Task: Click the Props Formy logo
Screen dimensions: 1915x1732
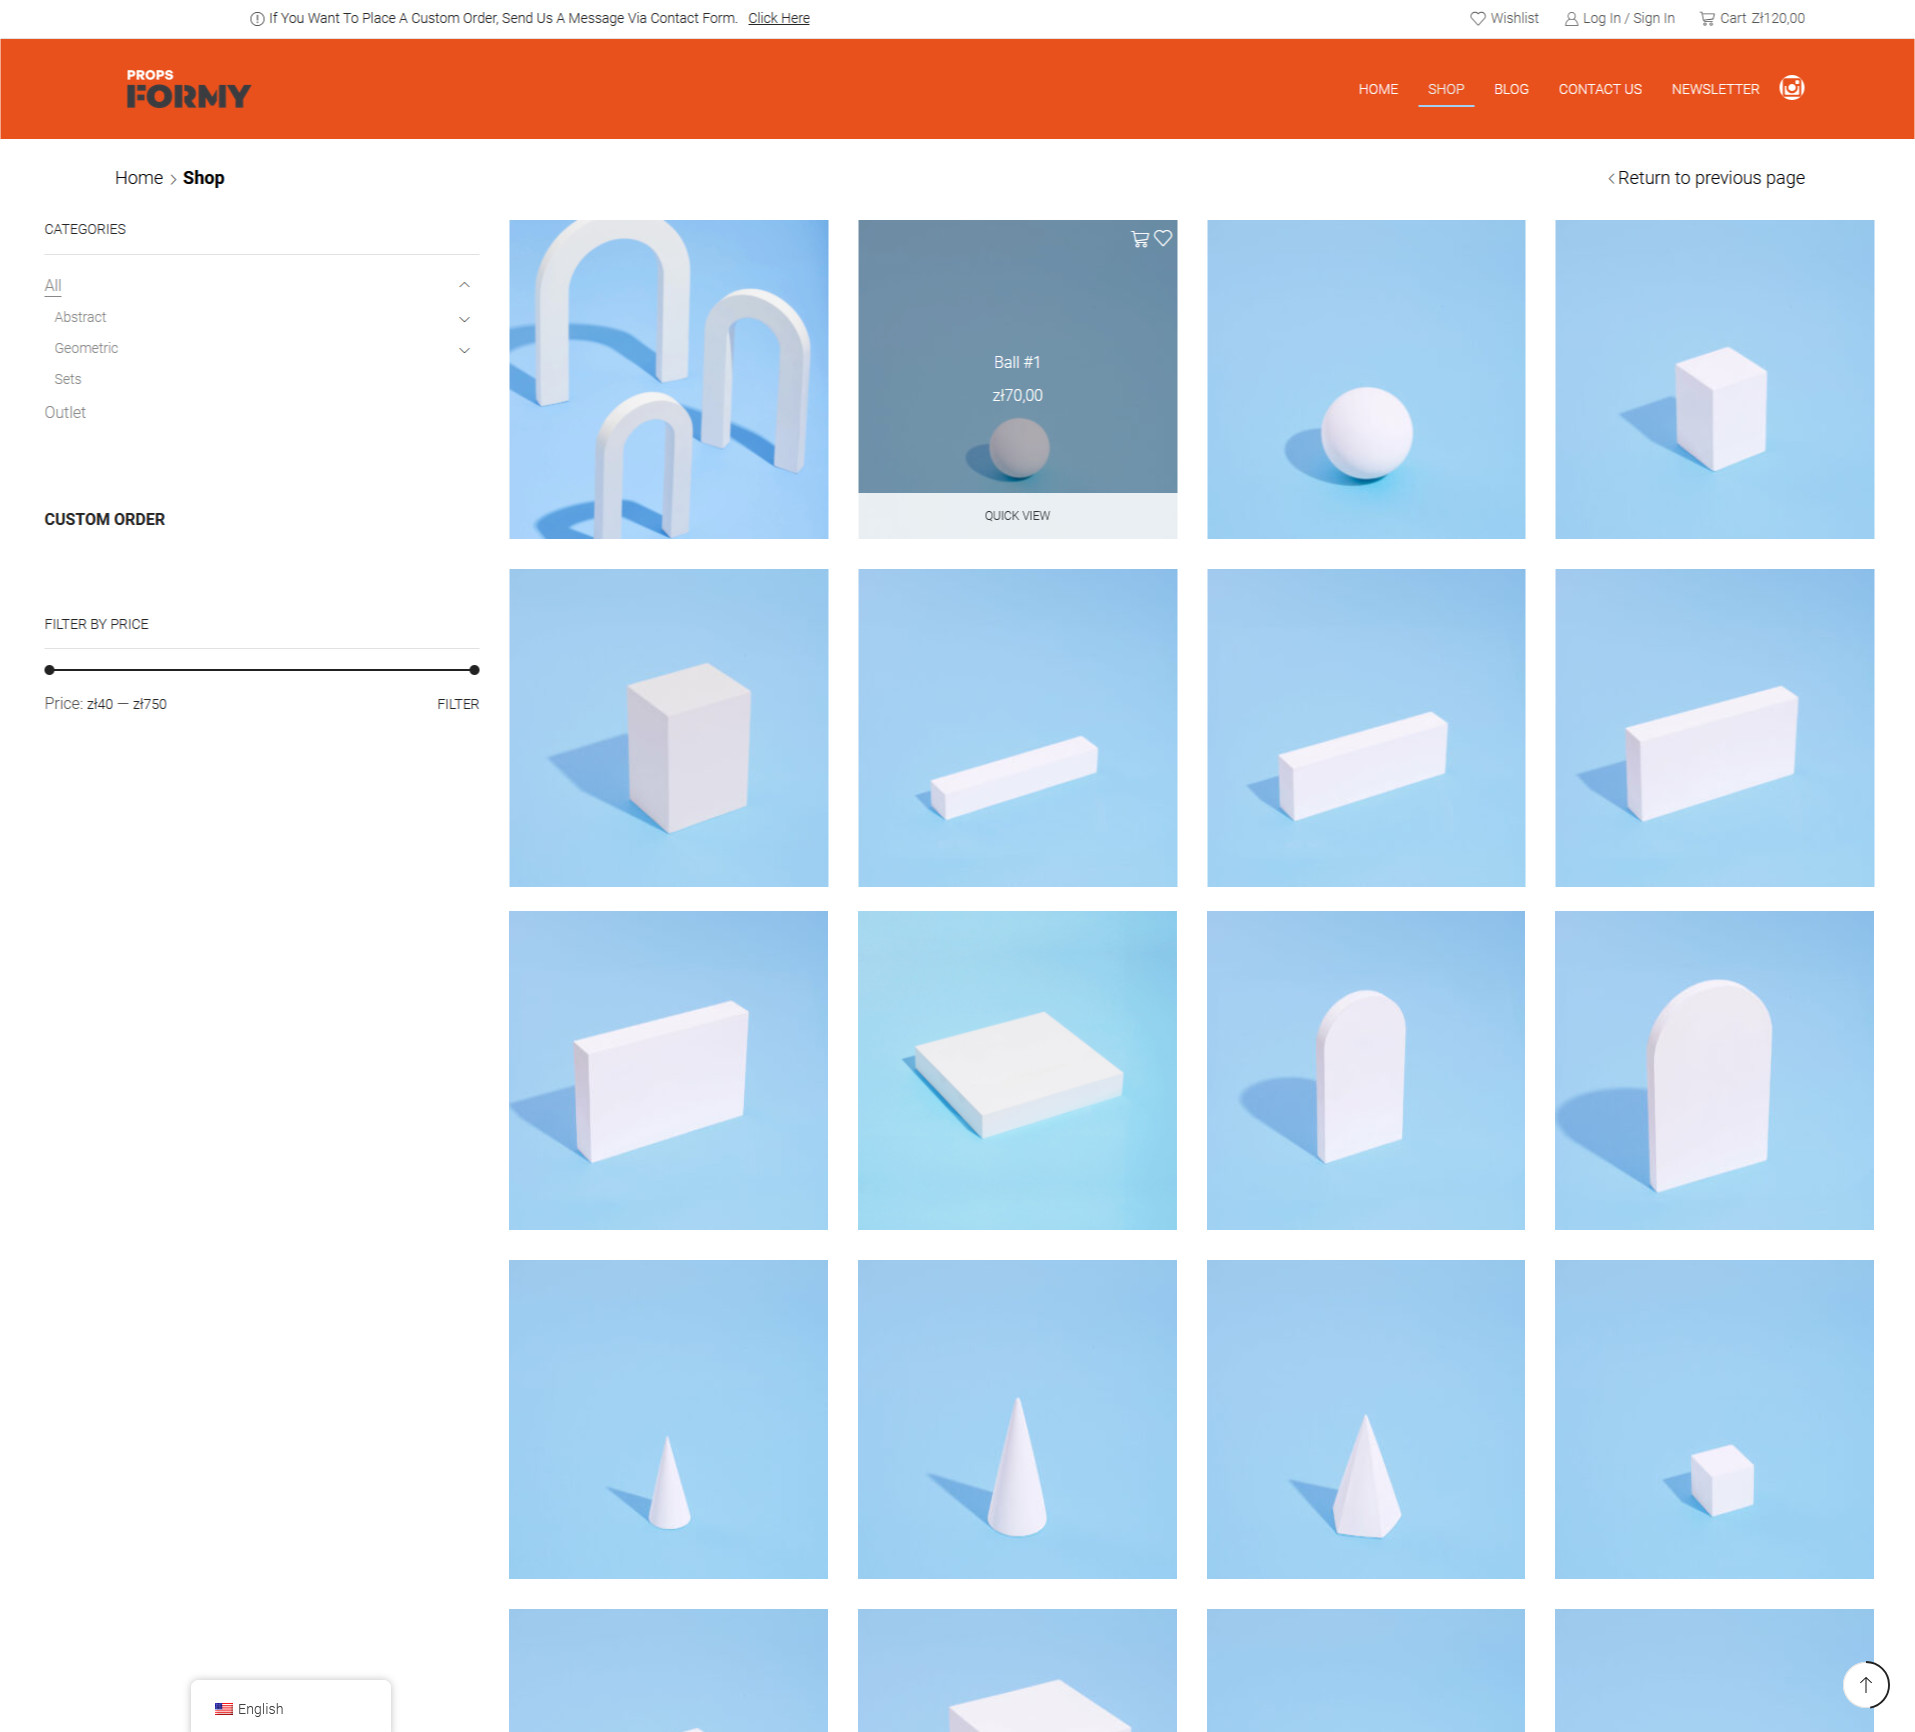Action: [x=188, y=90]
